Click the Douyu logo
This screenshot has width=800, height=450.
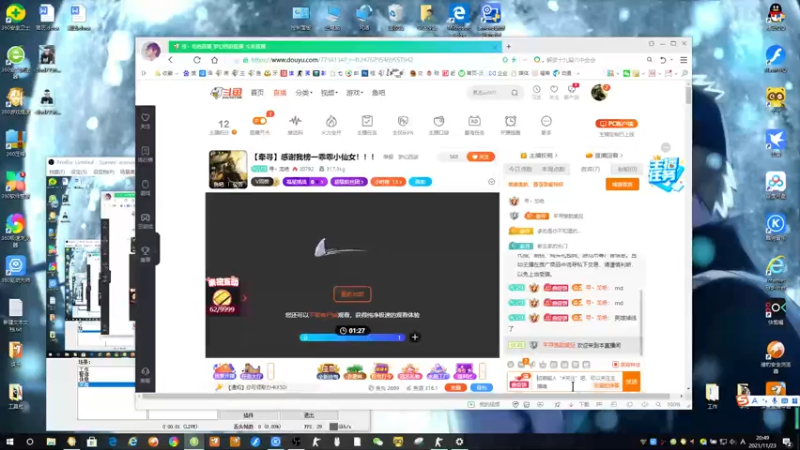point(226,93)
